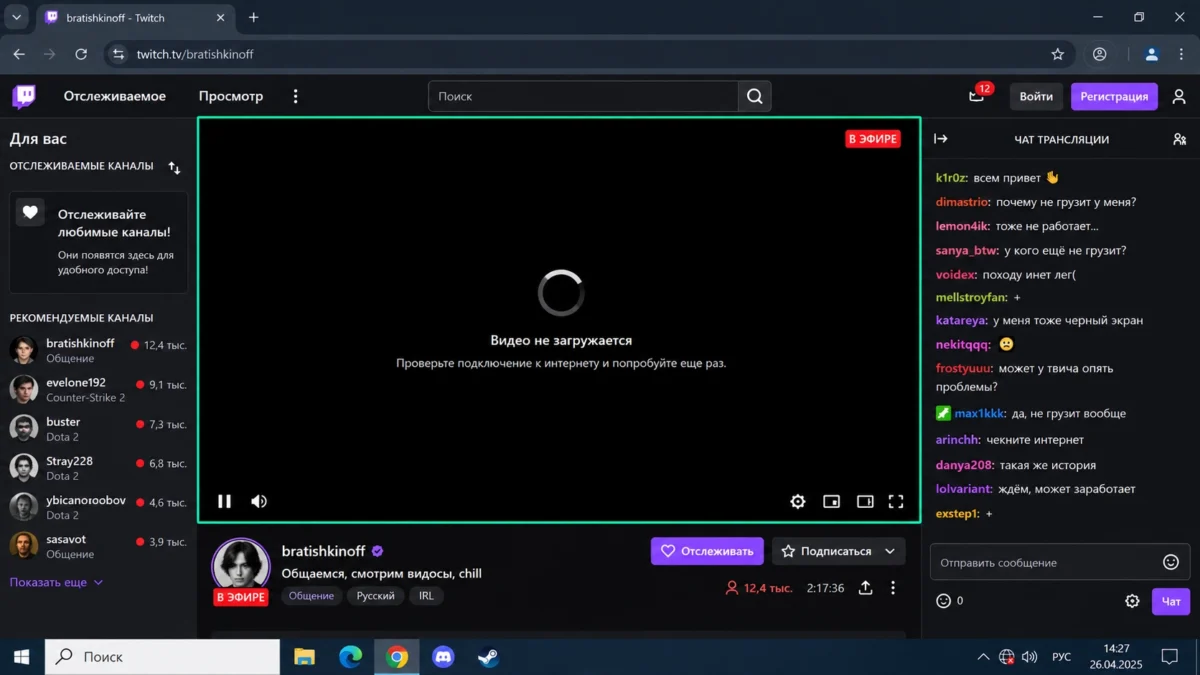Screen dimensions: 1200x675
Task: Click the channel points icon below chat
Action: [x=943, y=601]
